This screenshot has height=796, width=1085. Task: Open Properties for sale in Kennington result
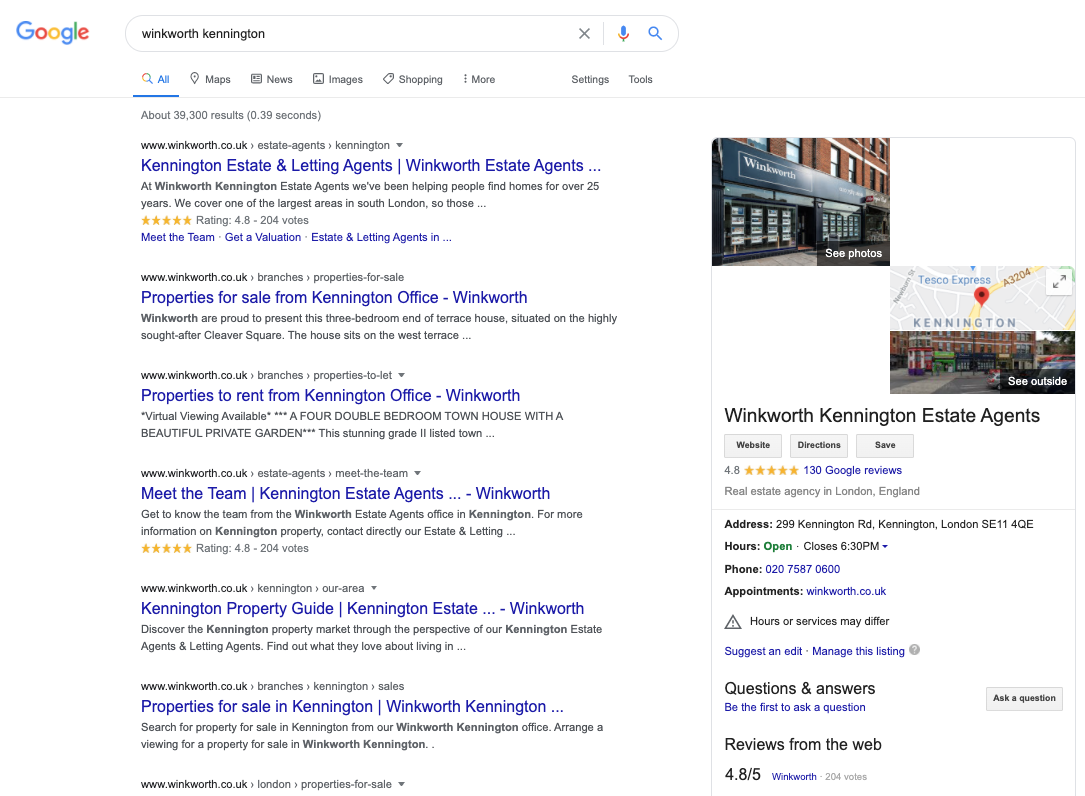pyautogui.click(x=352, y=707)
